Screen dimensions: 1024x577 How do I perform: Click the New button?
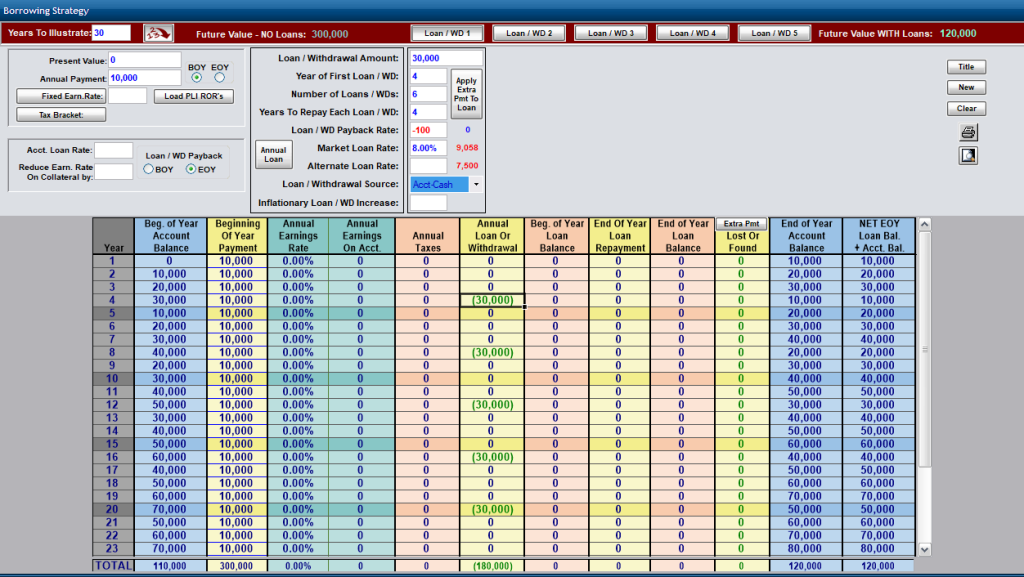(967, 87)
